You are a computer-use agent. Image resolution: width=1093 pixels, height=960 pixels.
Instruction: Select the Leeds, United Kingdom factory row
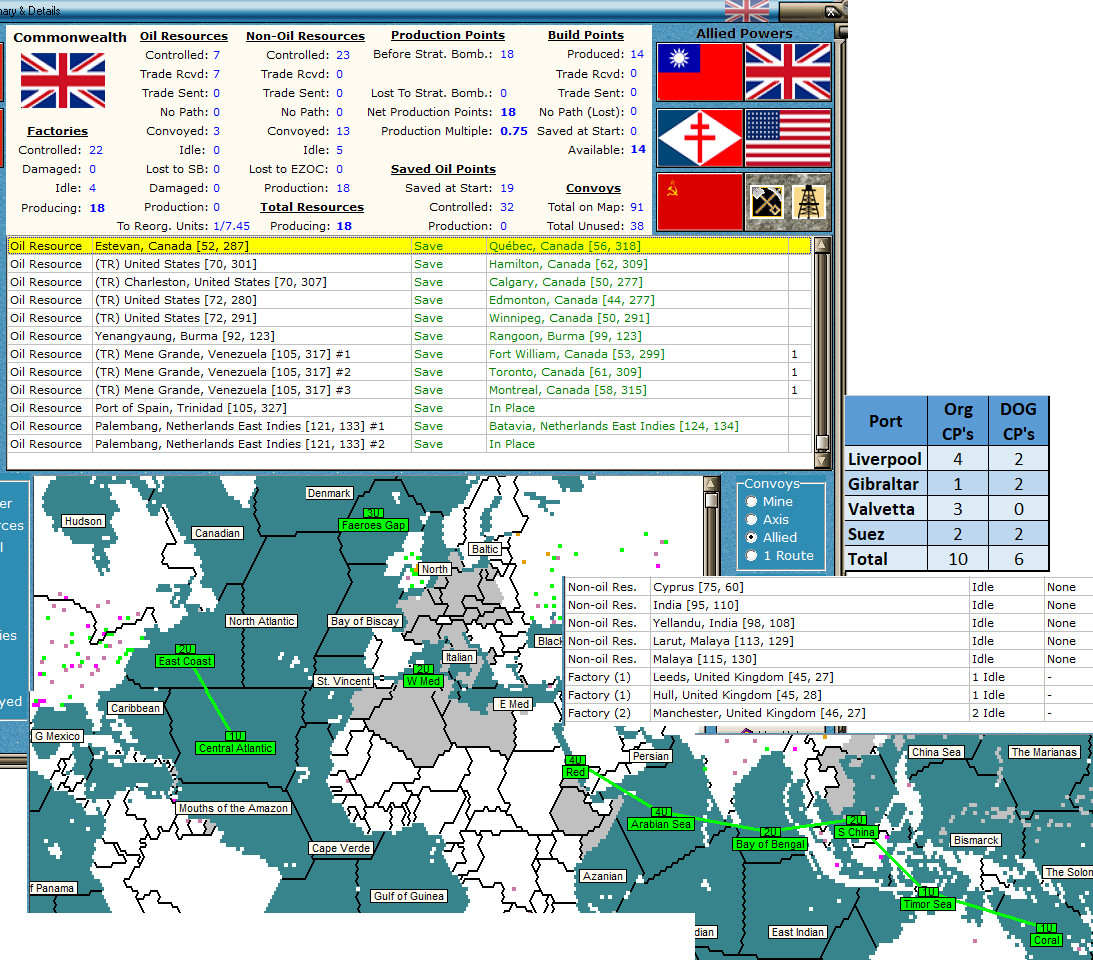coord(828,677)
